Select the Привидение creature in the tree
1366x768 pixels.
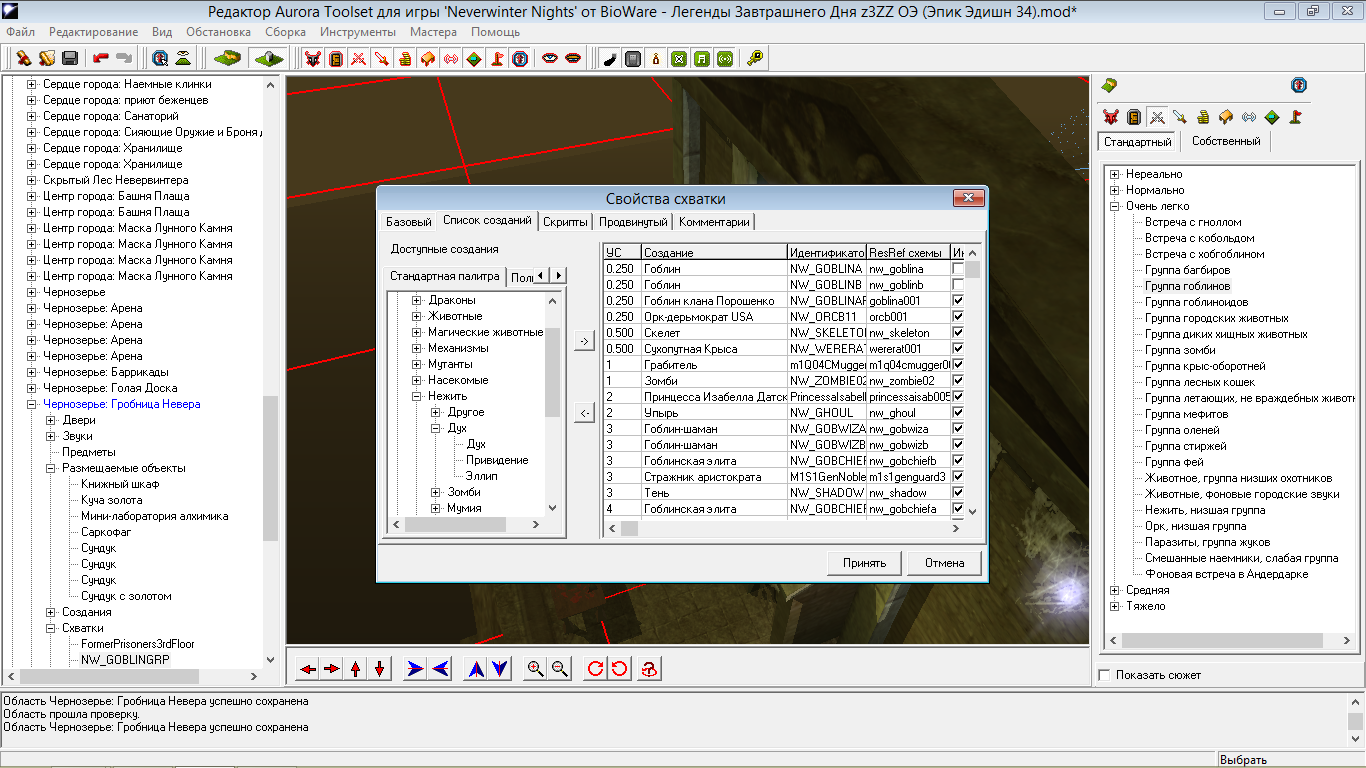[x=497, y=460]
